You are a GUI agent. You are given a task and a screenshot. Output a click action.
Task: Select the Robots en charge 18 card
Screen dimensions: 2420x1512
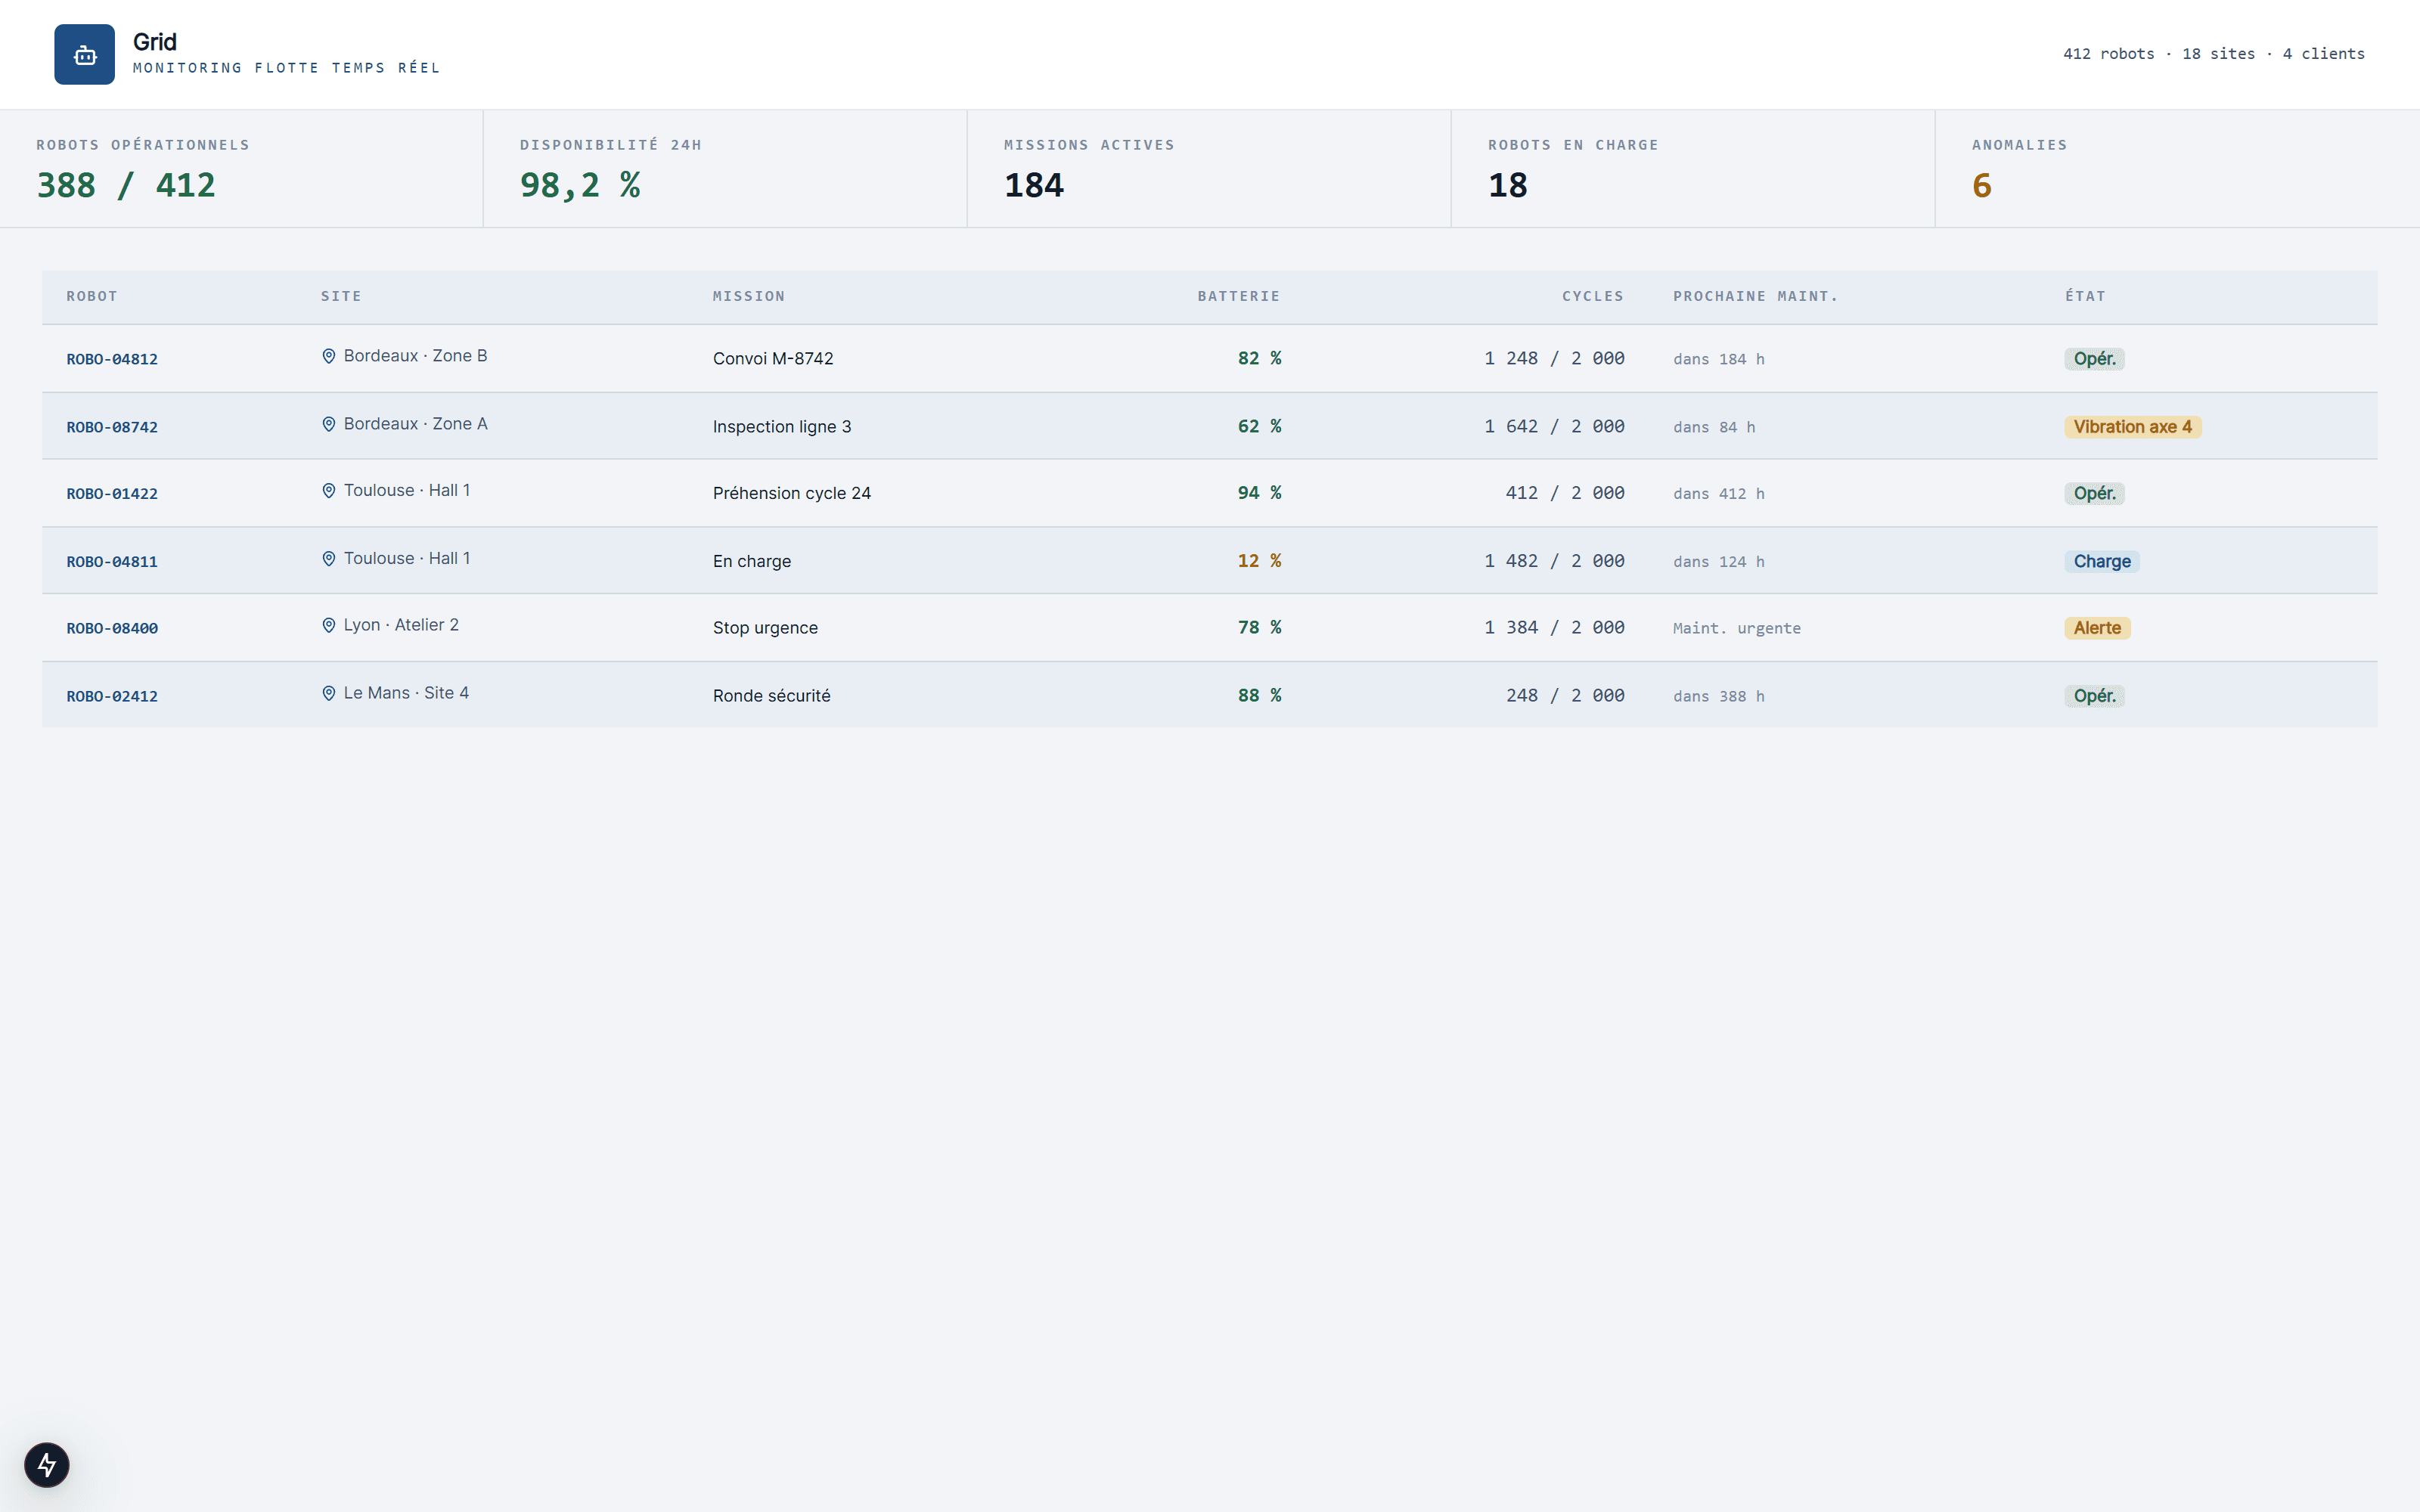tap(1693, 169)
